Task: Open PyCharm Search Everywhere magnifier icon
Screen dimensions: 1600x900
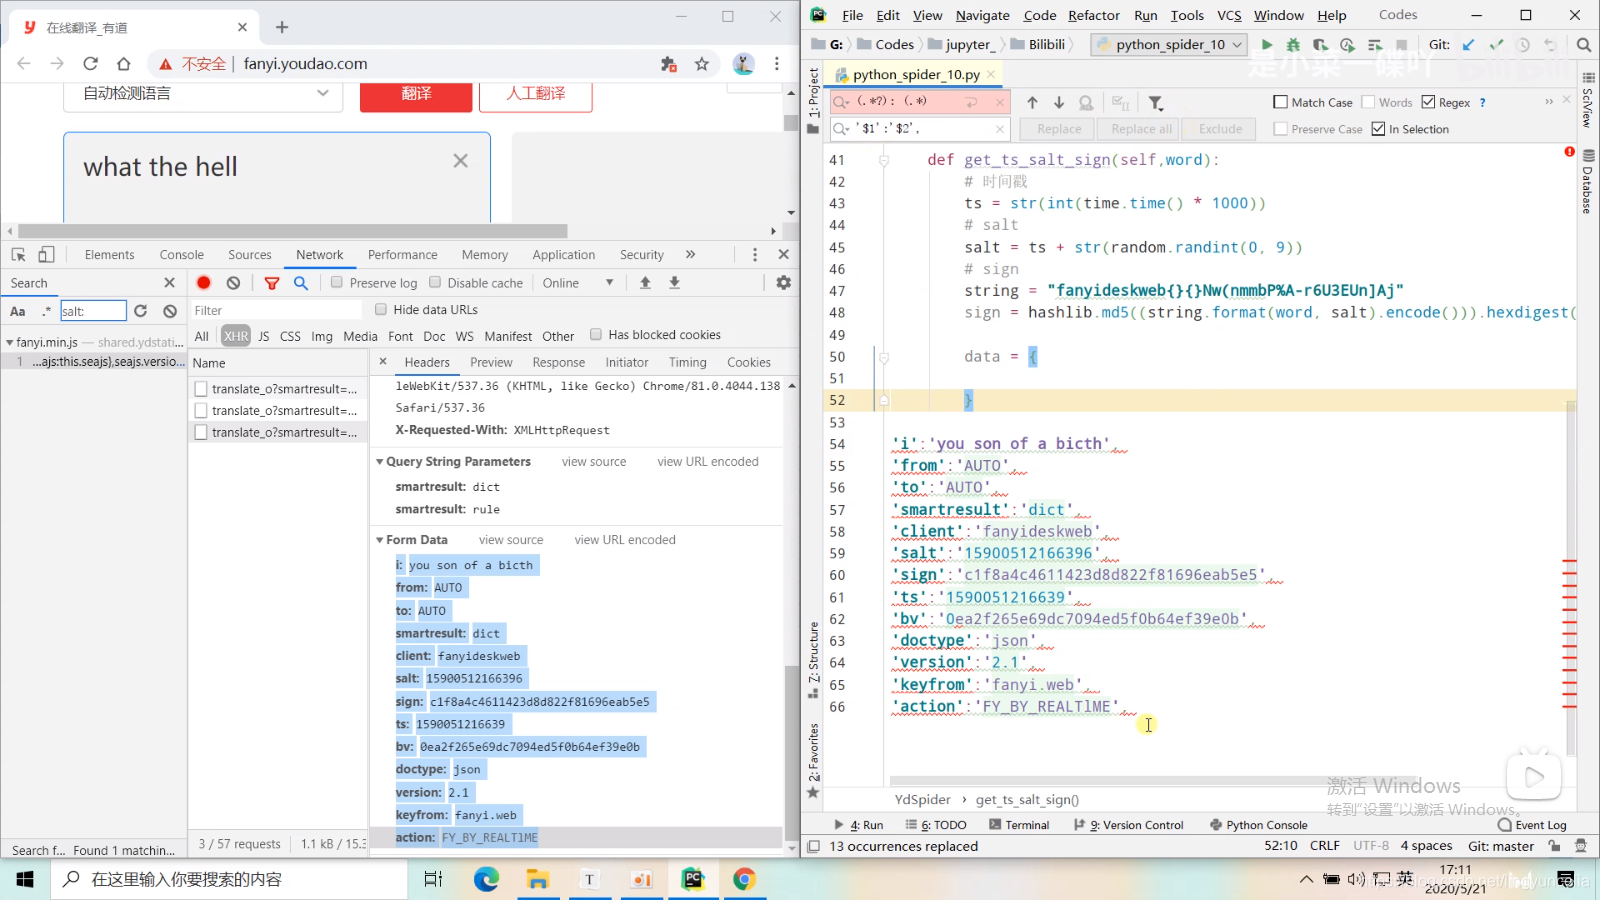Action: point(1584,45)
